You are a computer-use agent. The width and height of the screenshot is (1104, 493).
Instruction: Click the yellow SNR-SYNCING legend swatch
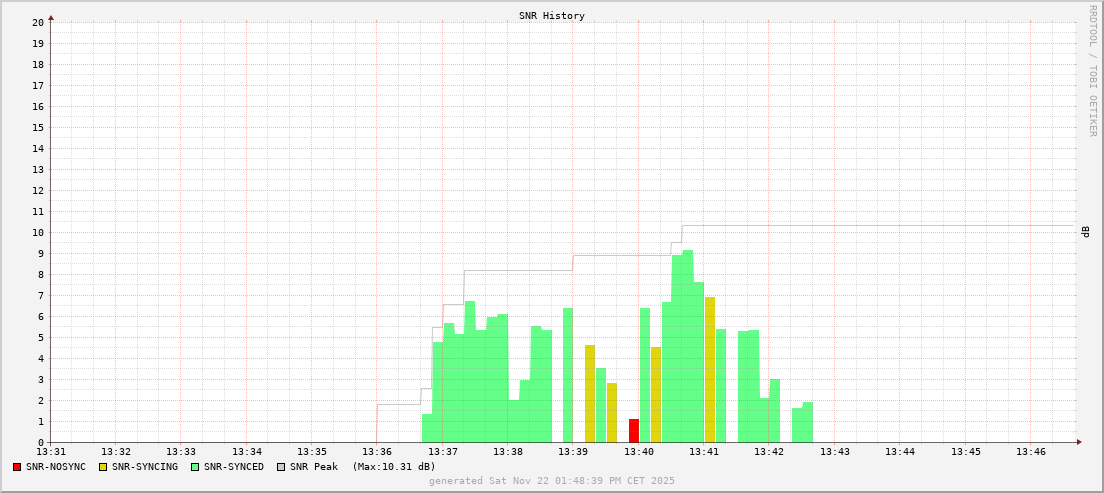(x=102, y=467)
